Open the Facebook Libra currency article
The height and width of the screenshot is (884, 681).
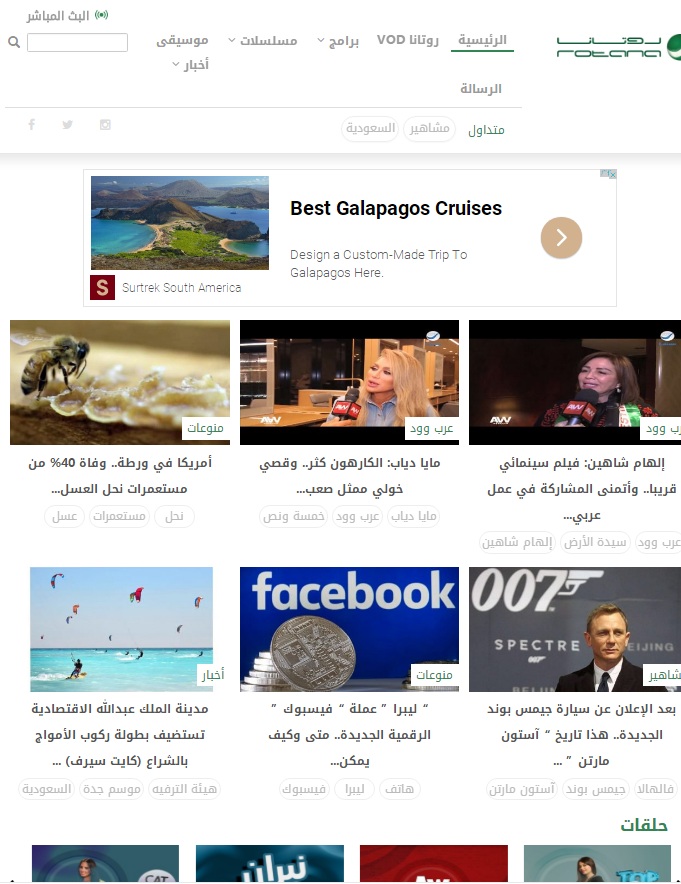(350, 735)
